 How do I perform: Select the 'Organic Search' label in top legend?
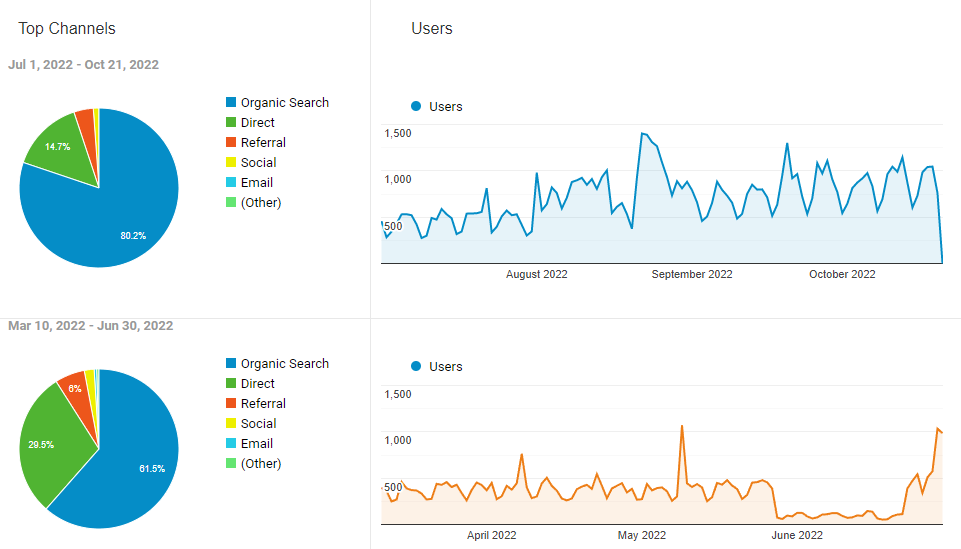[x=284, y=102]
